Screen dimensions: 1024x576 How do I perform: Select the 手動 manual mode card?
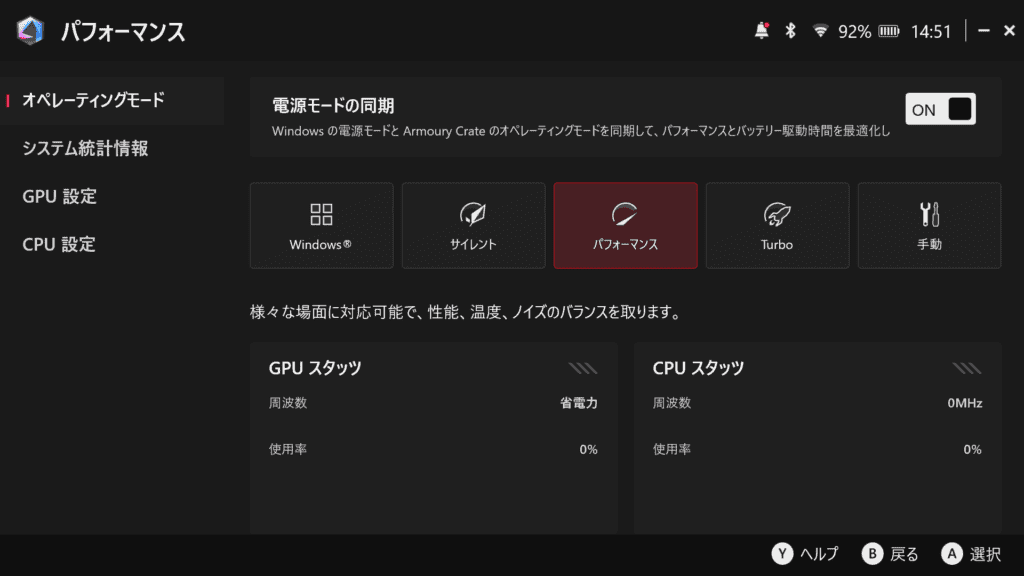[929, 225]
